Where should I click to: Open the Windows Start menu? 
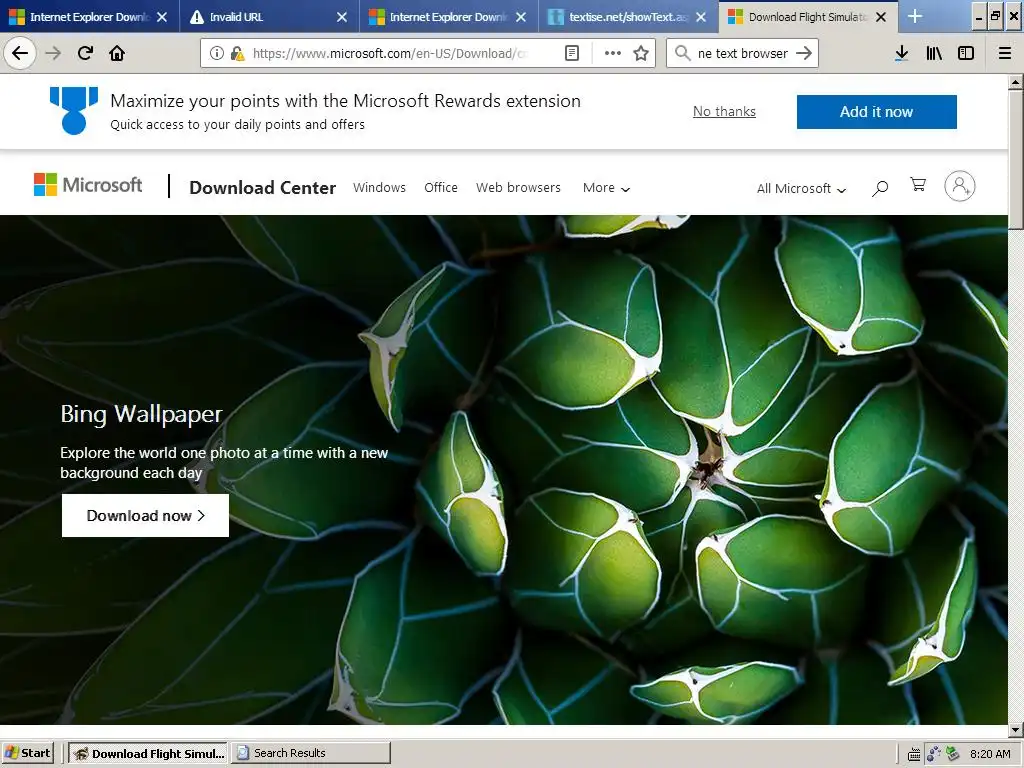pos(27,753)
